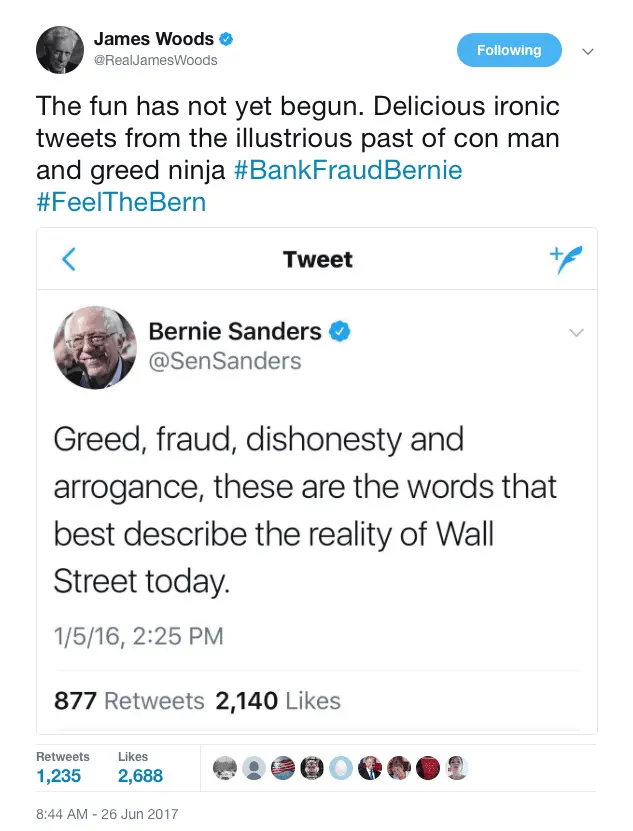Click the default egg liker avatar
The image size is (633, 831).
[341, 767]
